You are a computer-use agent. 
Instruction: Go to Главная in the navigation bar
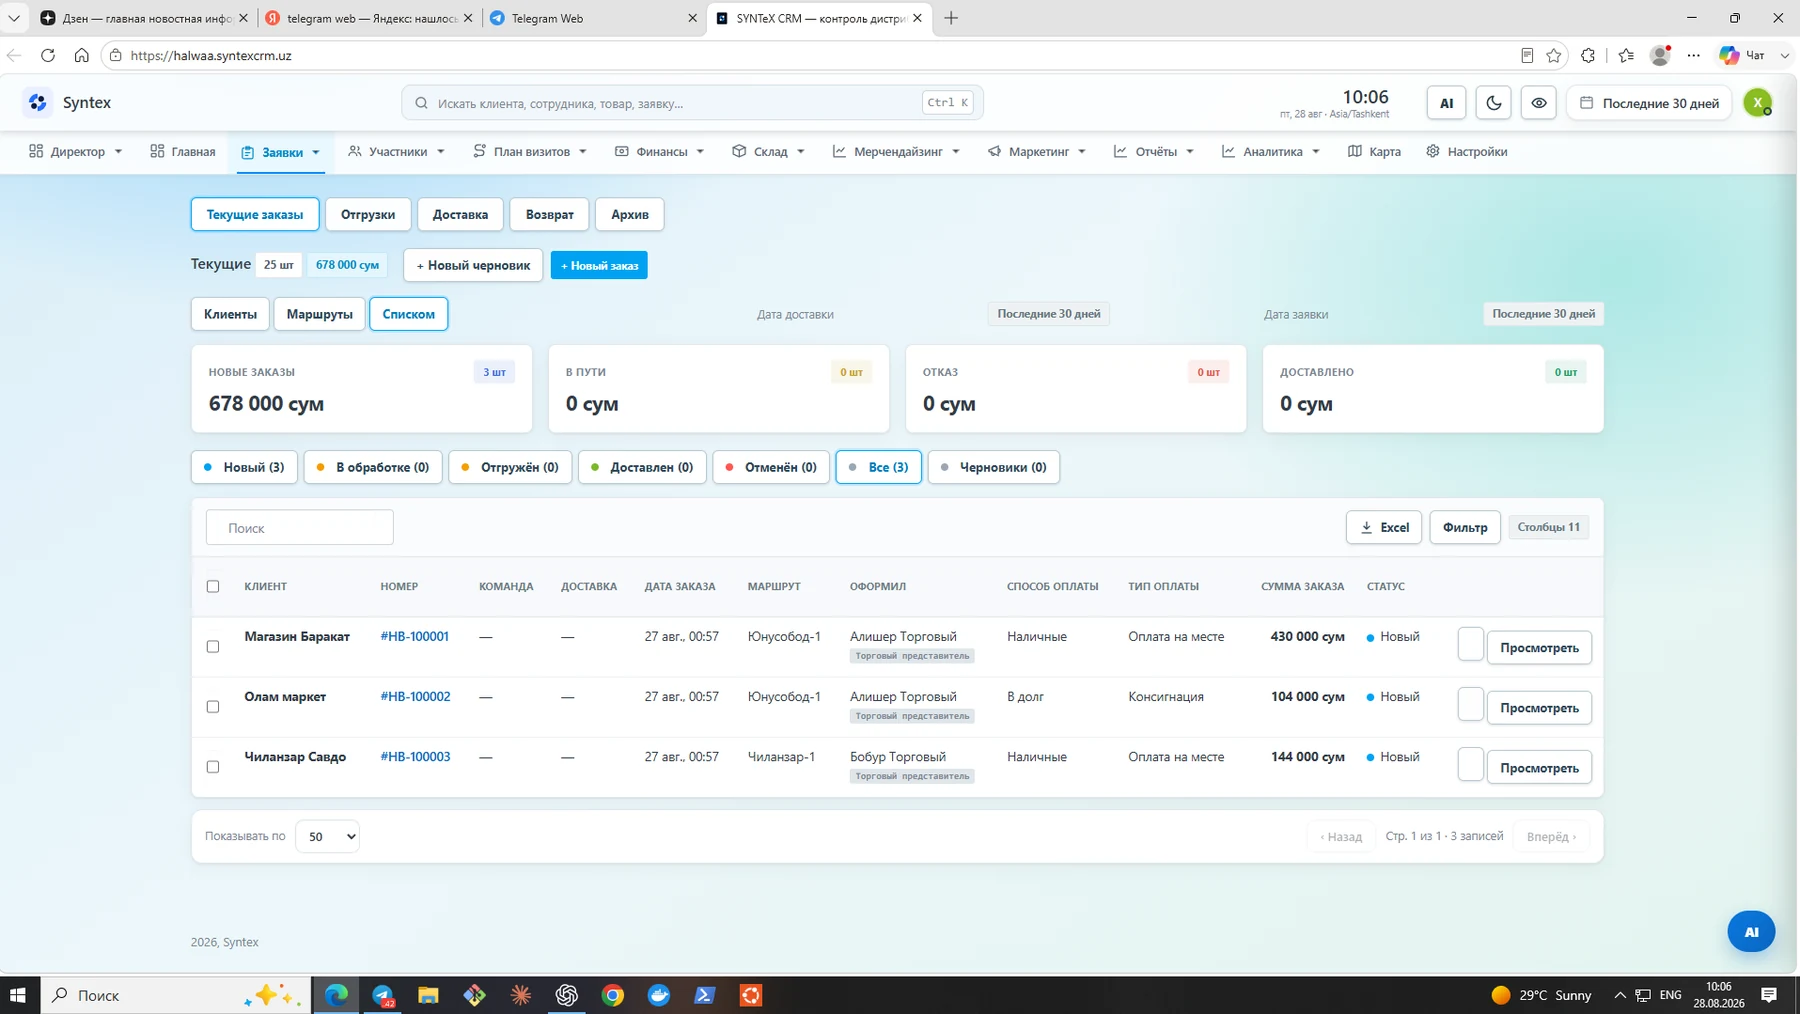point(183,152)
